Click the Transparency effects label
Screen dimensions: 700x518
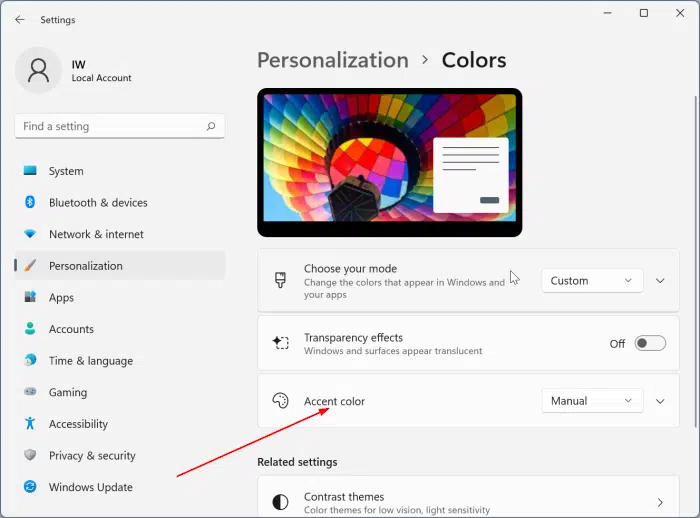[353, 337]
